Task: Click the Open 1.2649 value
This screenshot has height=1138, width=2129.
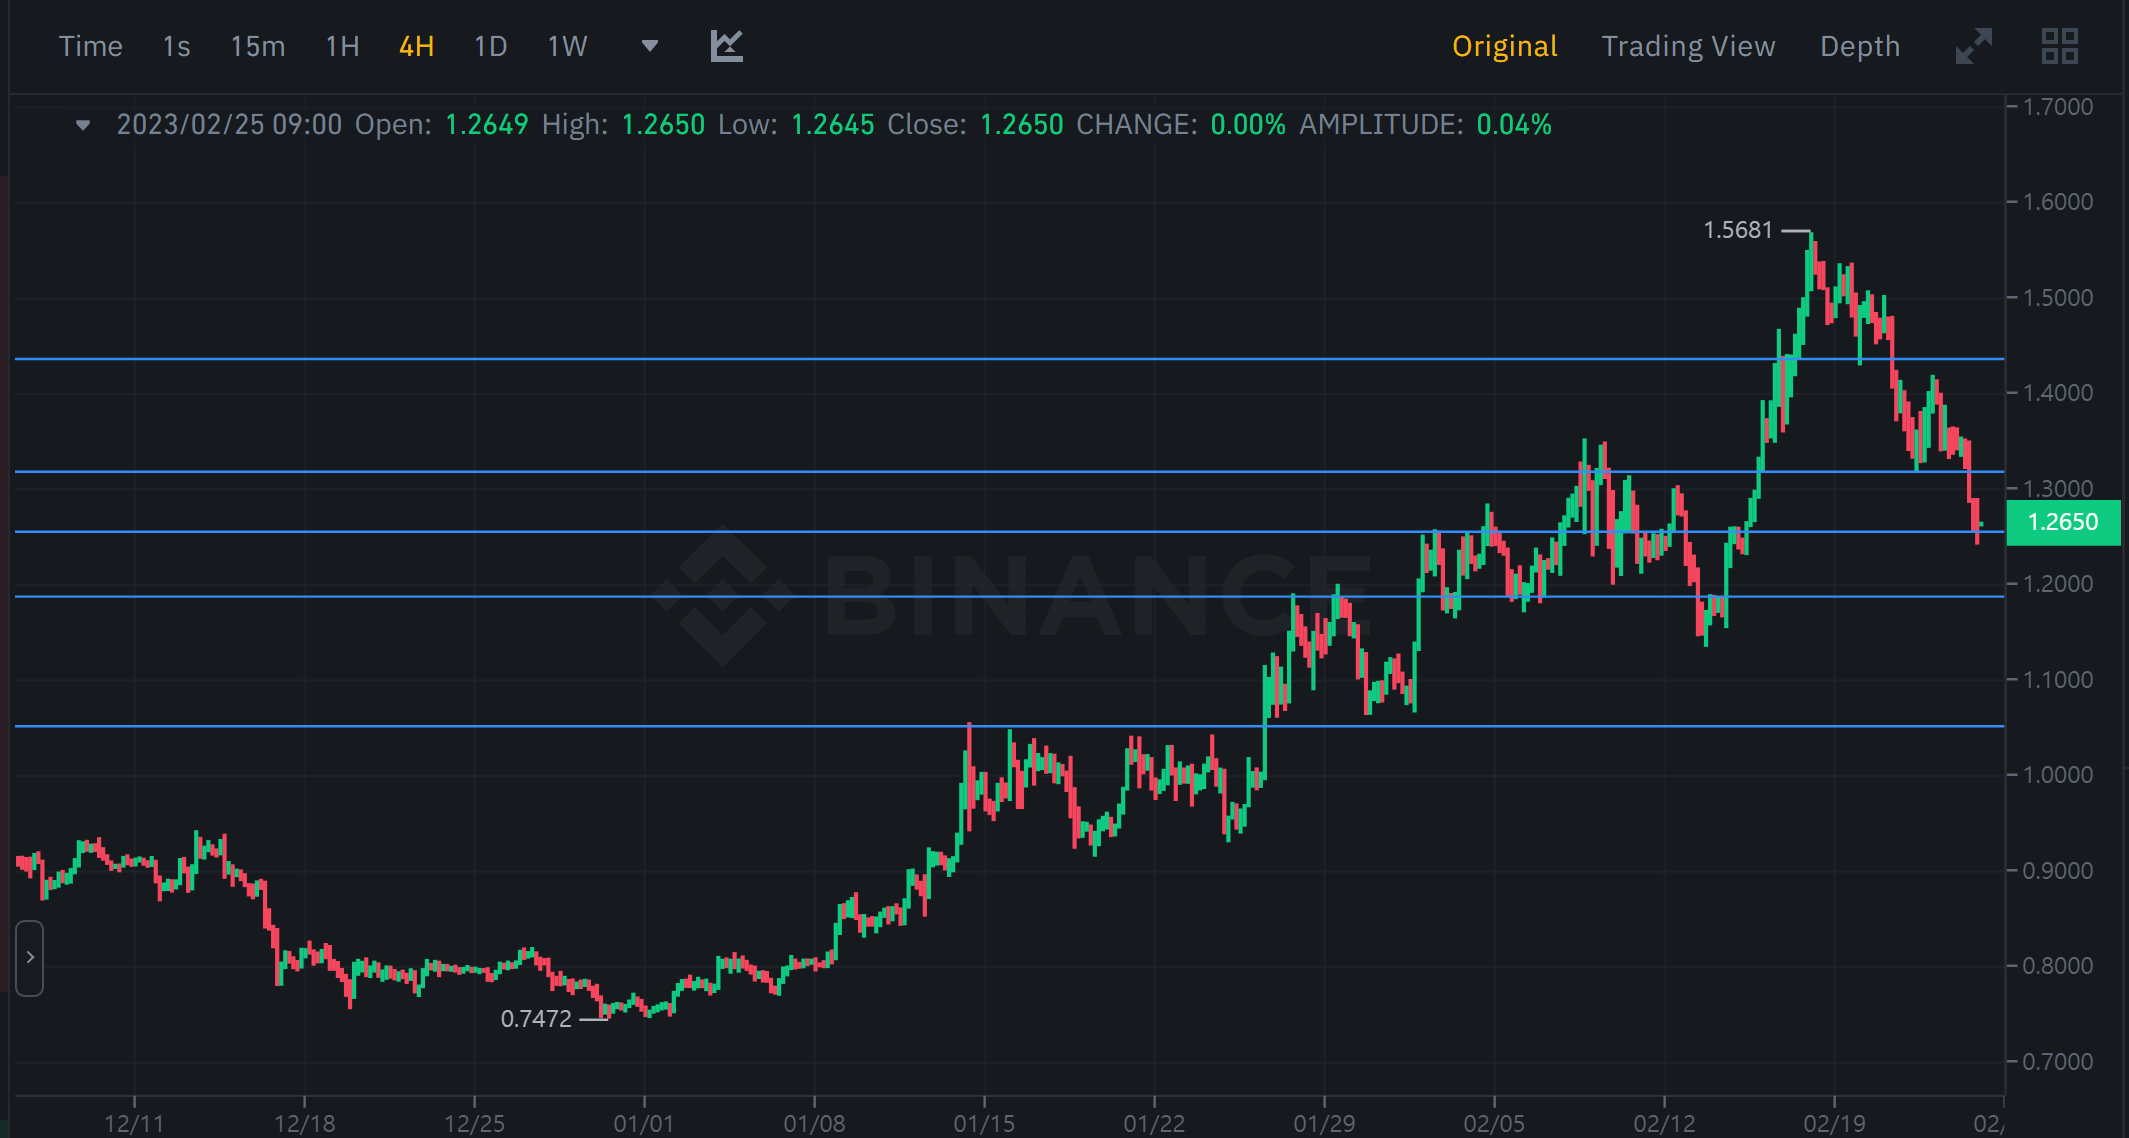Action: [x=486, y=125]
